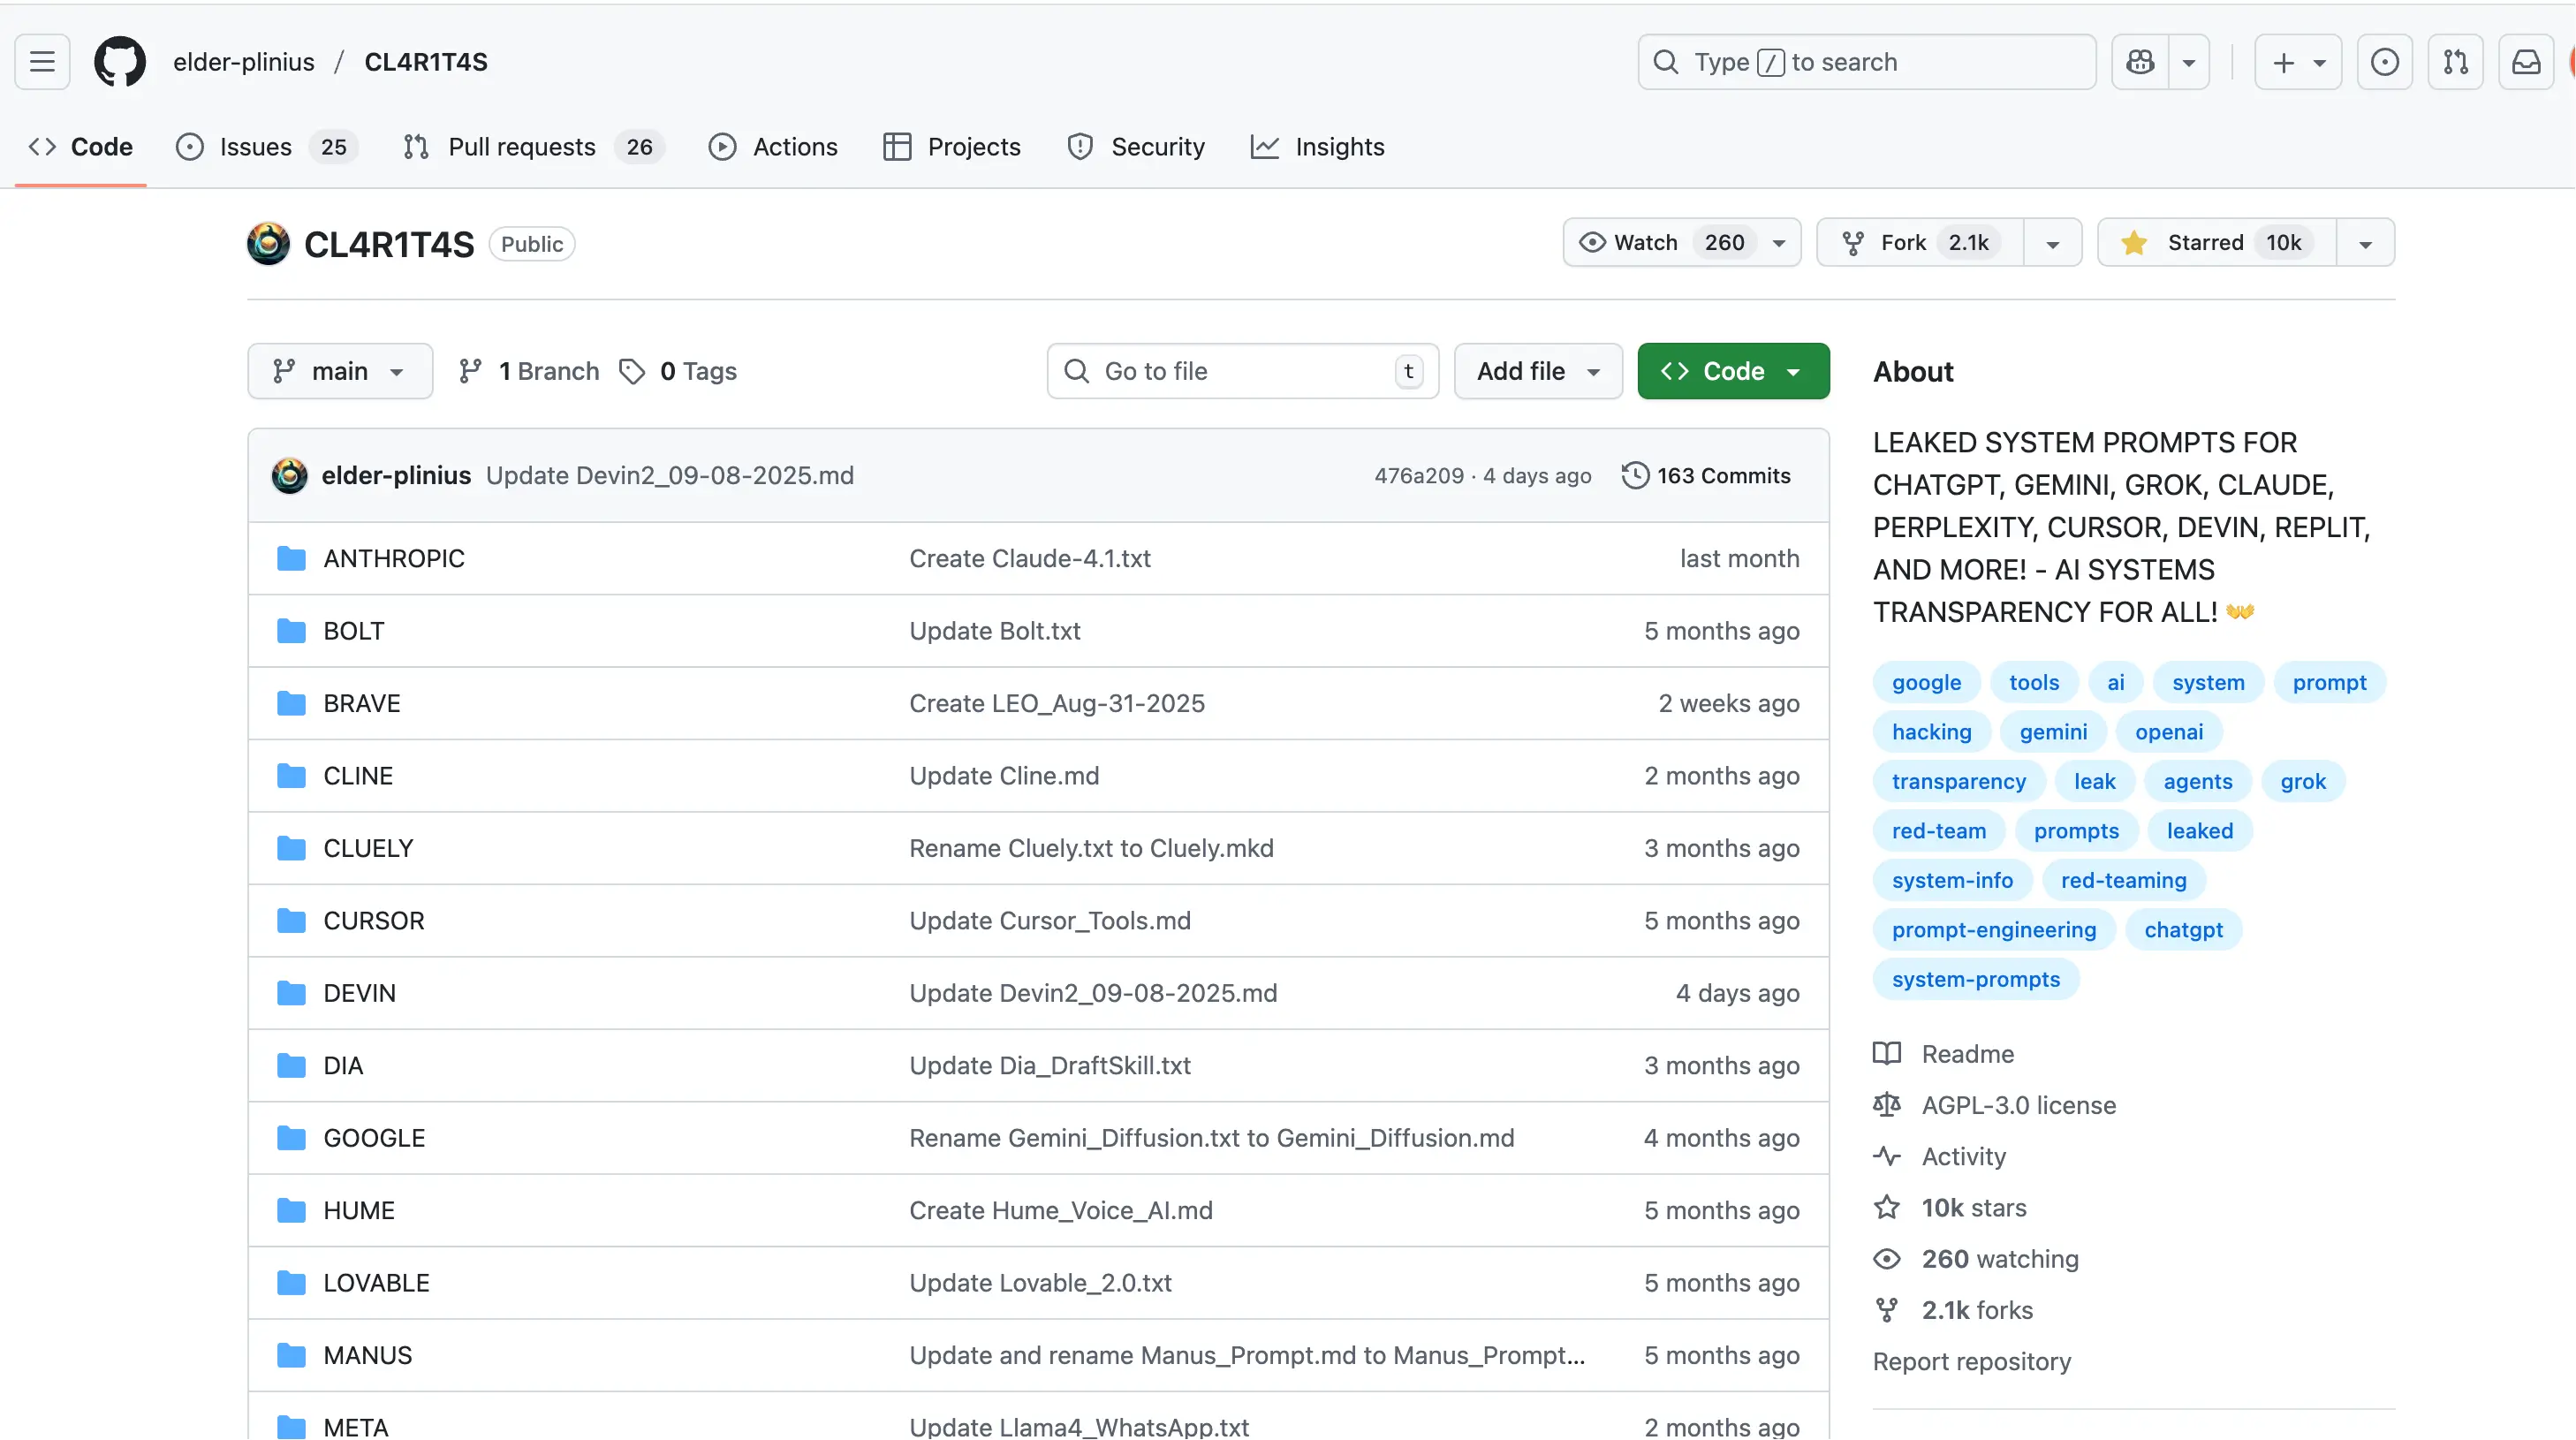Open the BRAVE folder icon
The width and height of the screenshot is (2576, 1440).
pos(291,704)
